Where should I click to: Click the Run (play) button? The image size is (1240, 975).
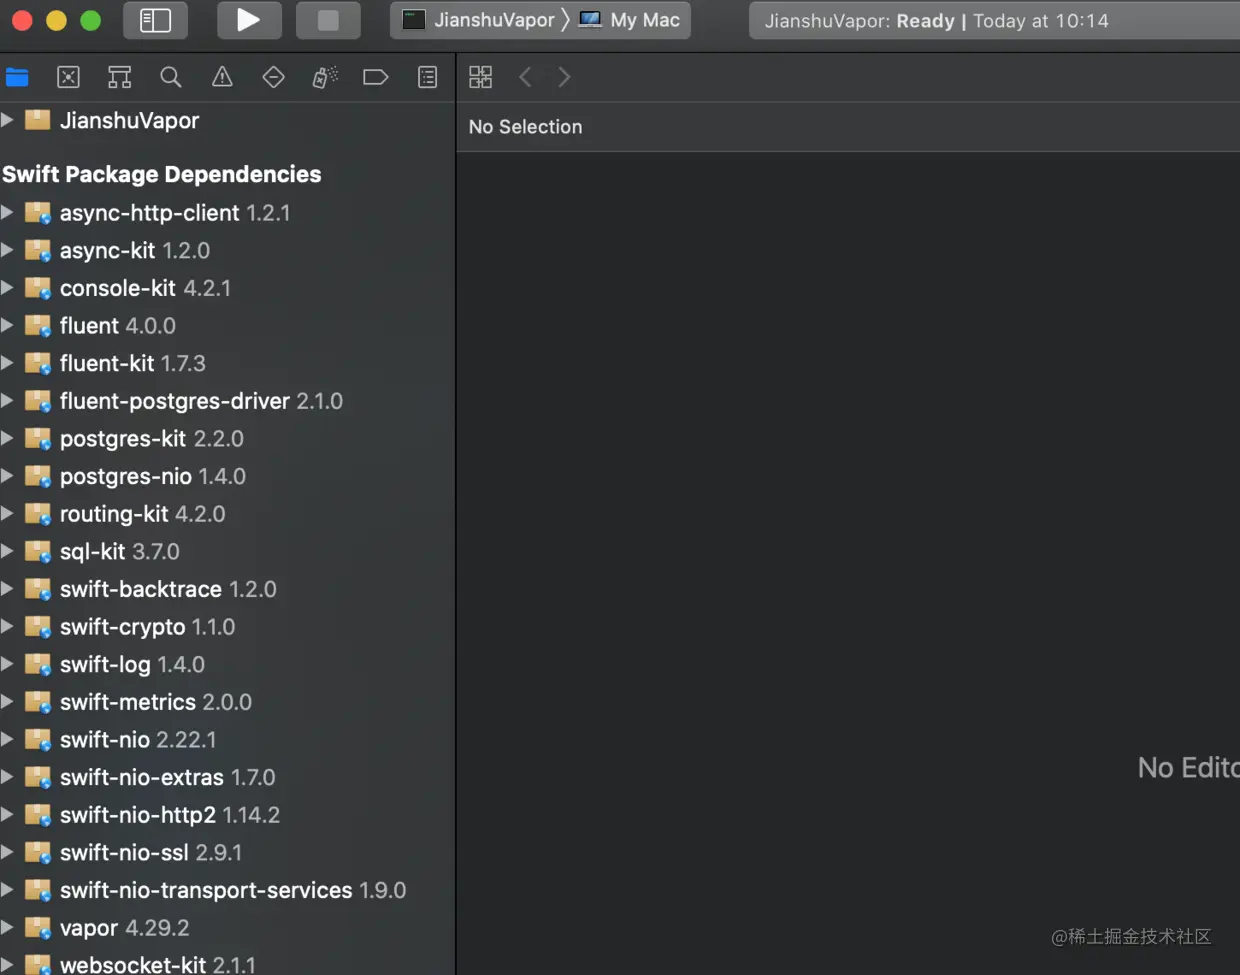[247, 20]
